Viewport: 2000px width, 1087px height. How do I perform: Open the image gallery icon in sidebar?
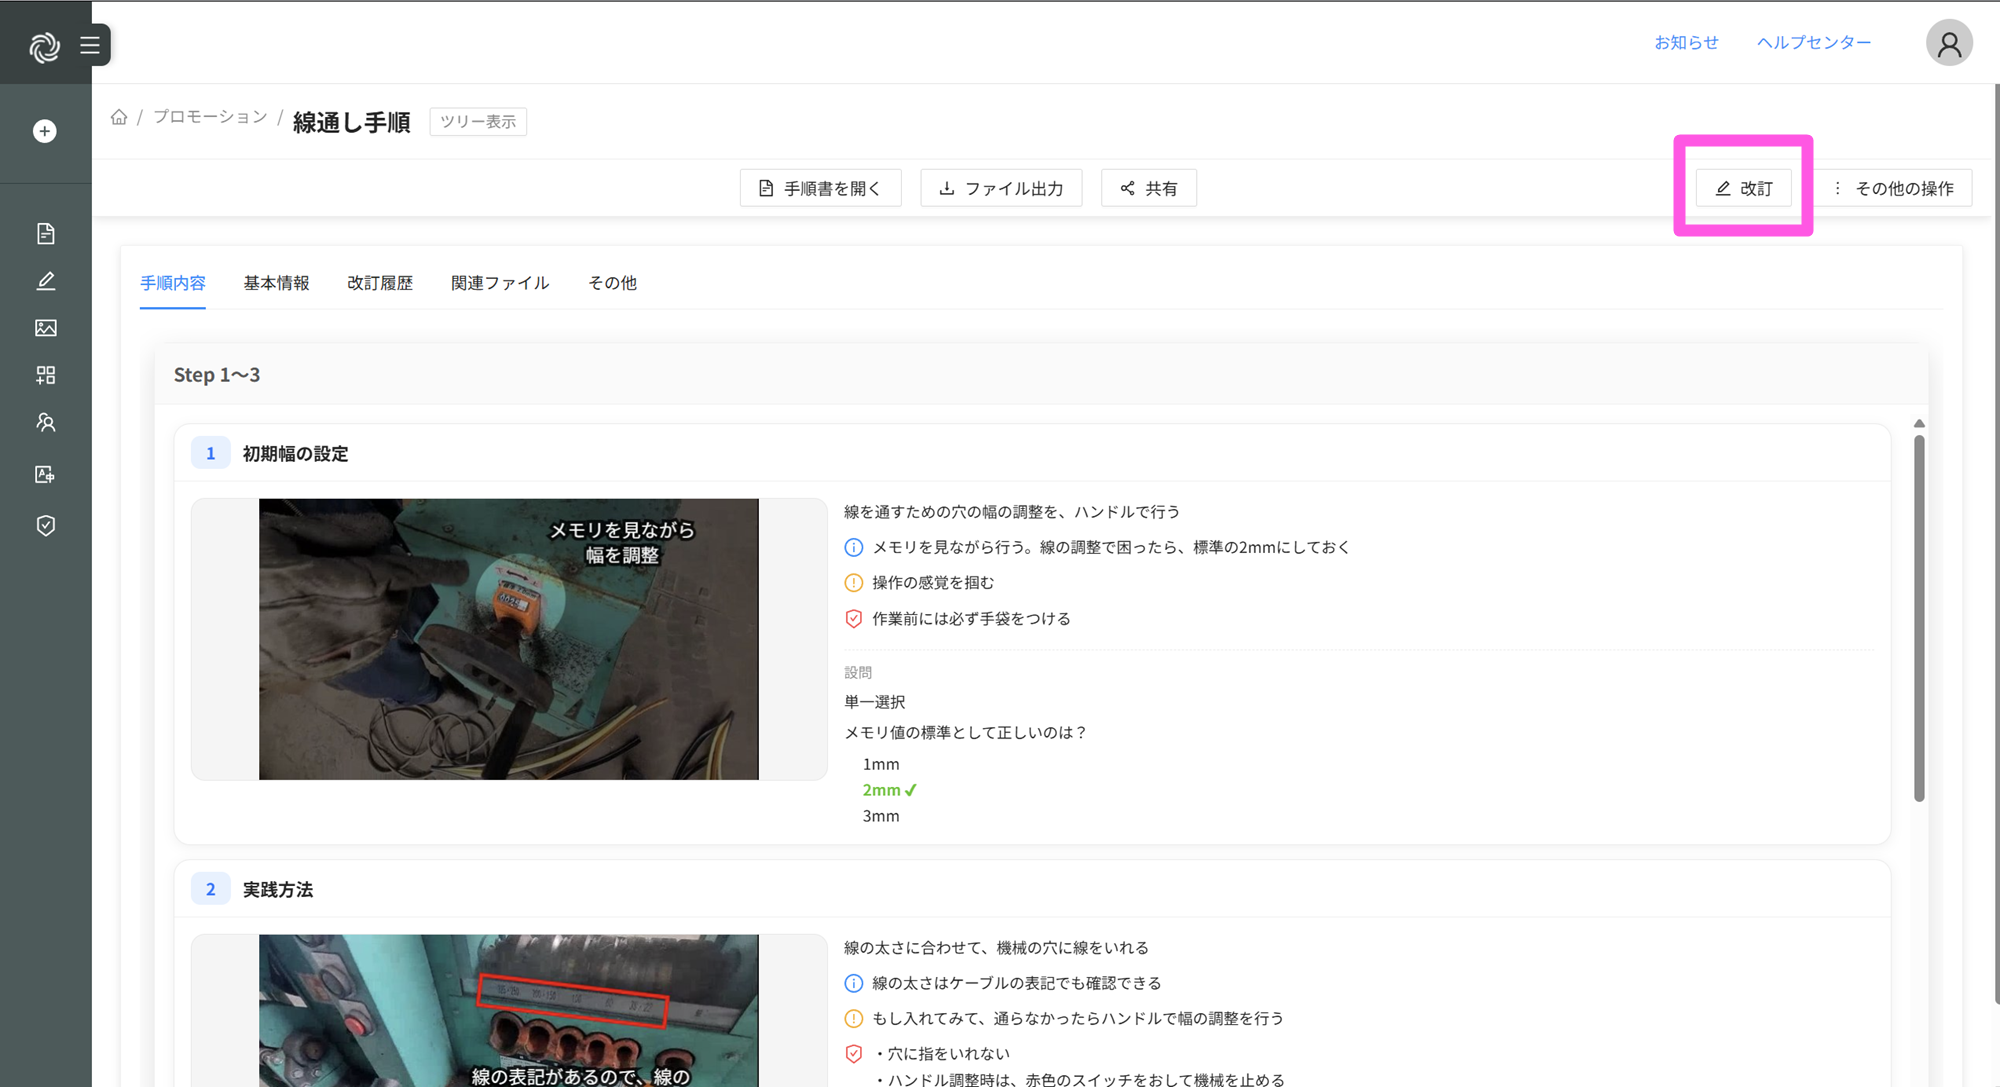[45, 328]
